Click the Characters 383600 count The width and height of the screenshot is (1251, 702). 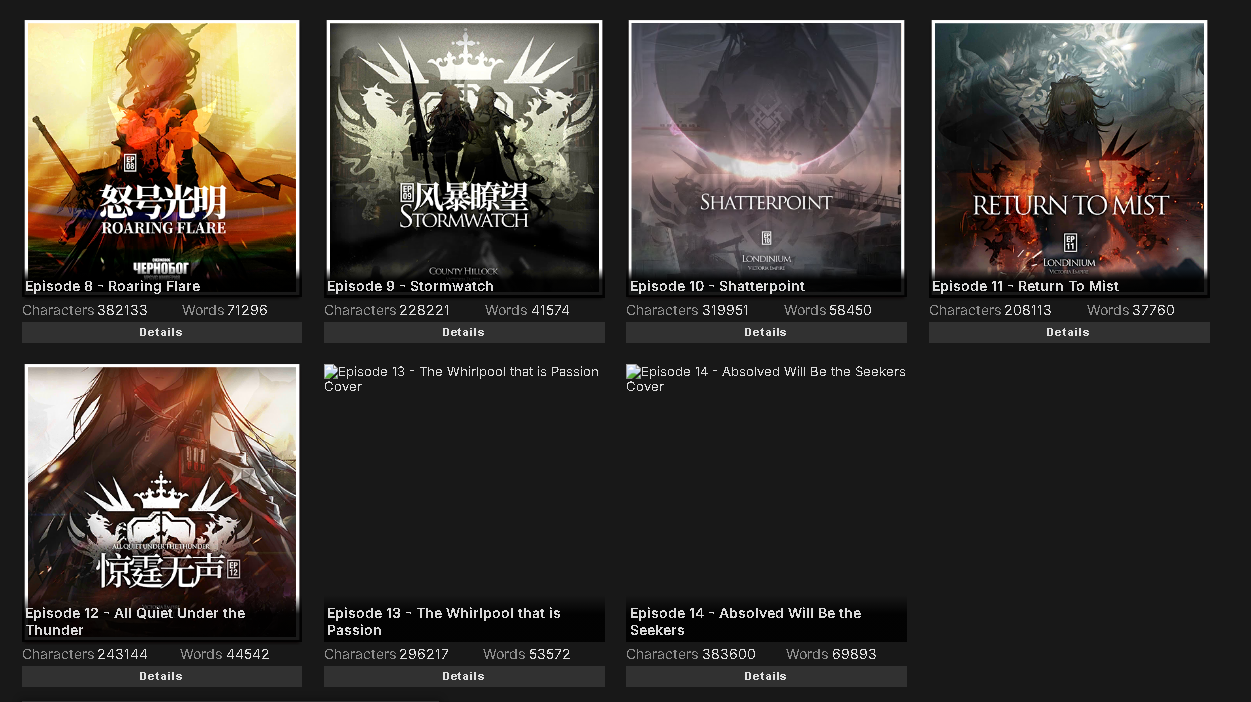point(691,654)
